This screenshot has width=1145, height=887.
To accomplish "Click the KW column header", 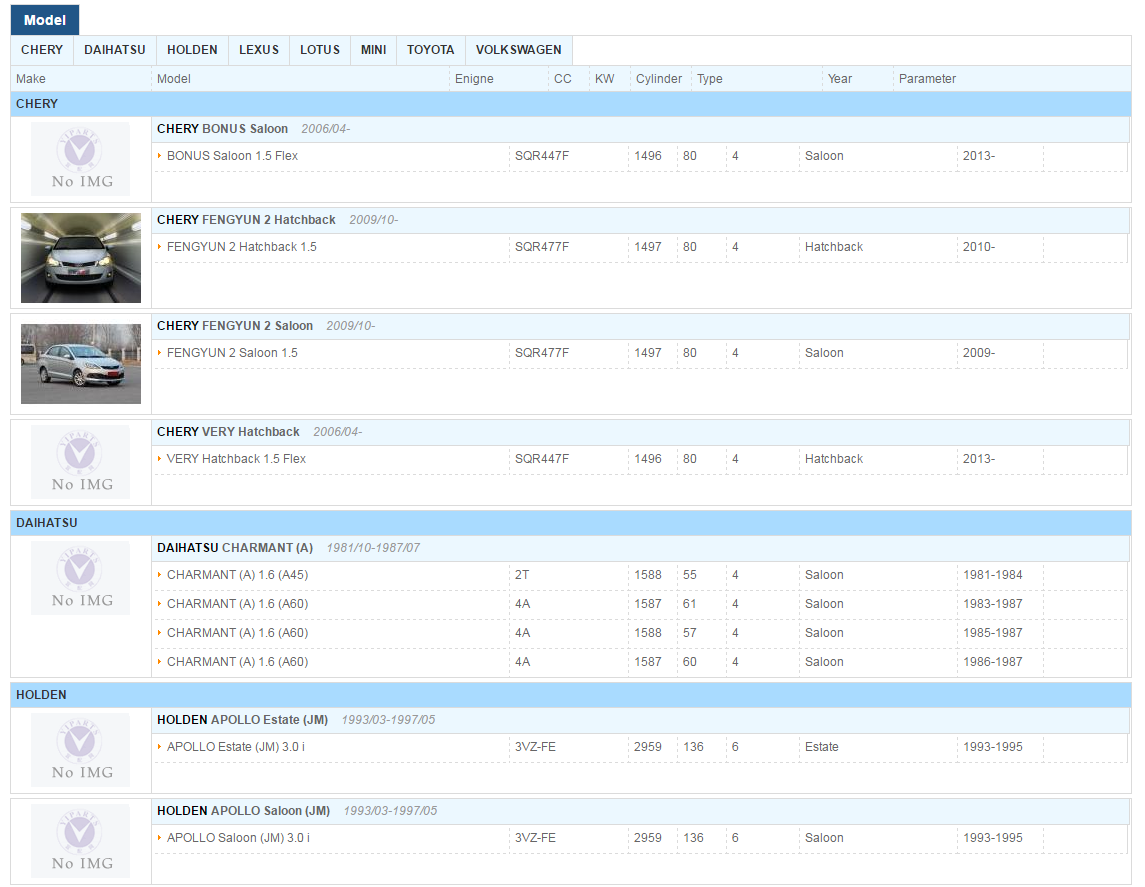I will tap(605, 79).
